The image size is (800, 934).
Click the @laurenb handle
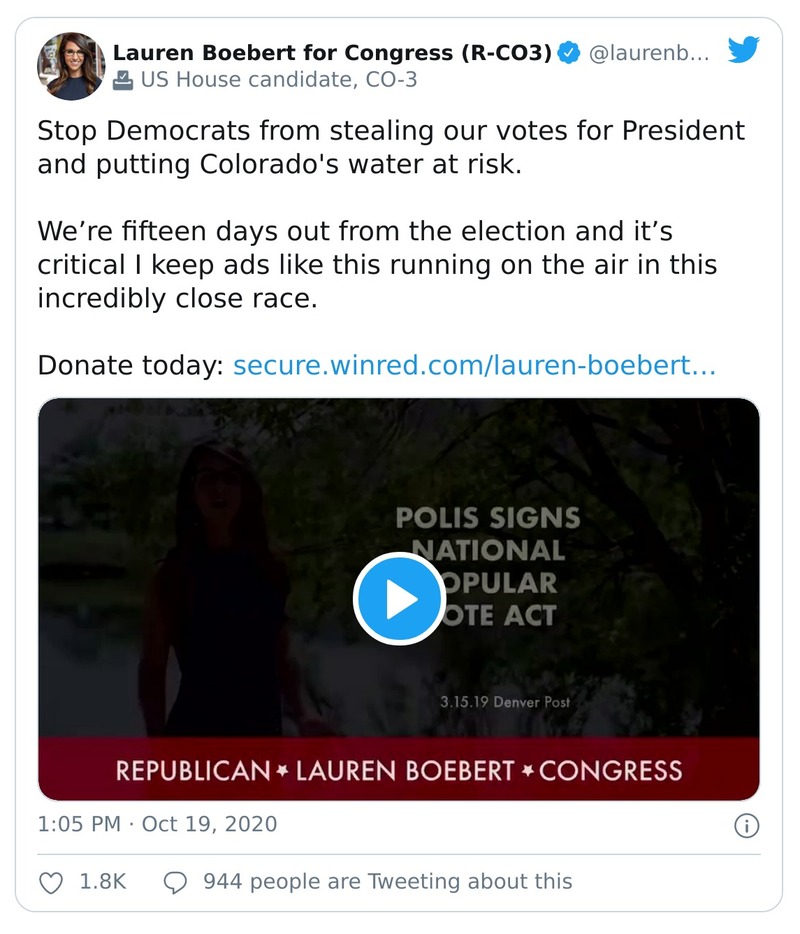649,53
